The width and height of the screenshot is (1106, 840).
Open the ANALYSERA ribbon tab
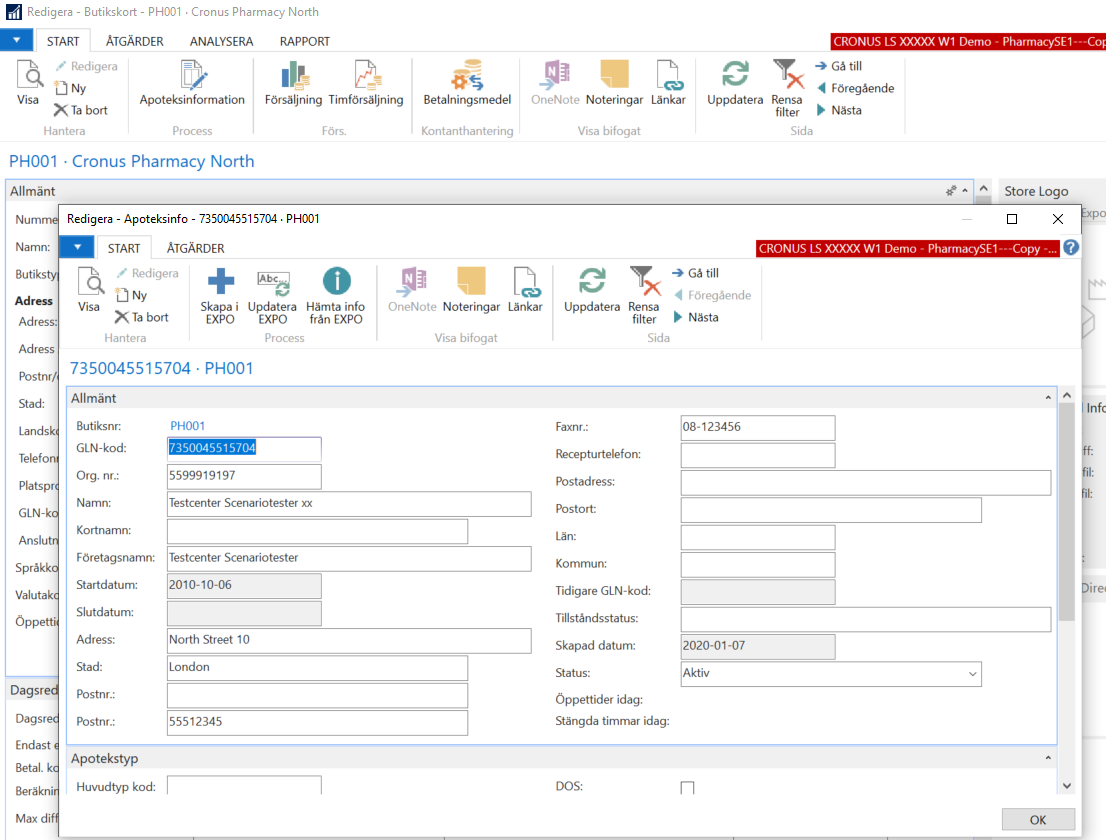[x=221, y=42]
